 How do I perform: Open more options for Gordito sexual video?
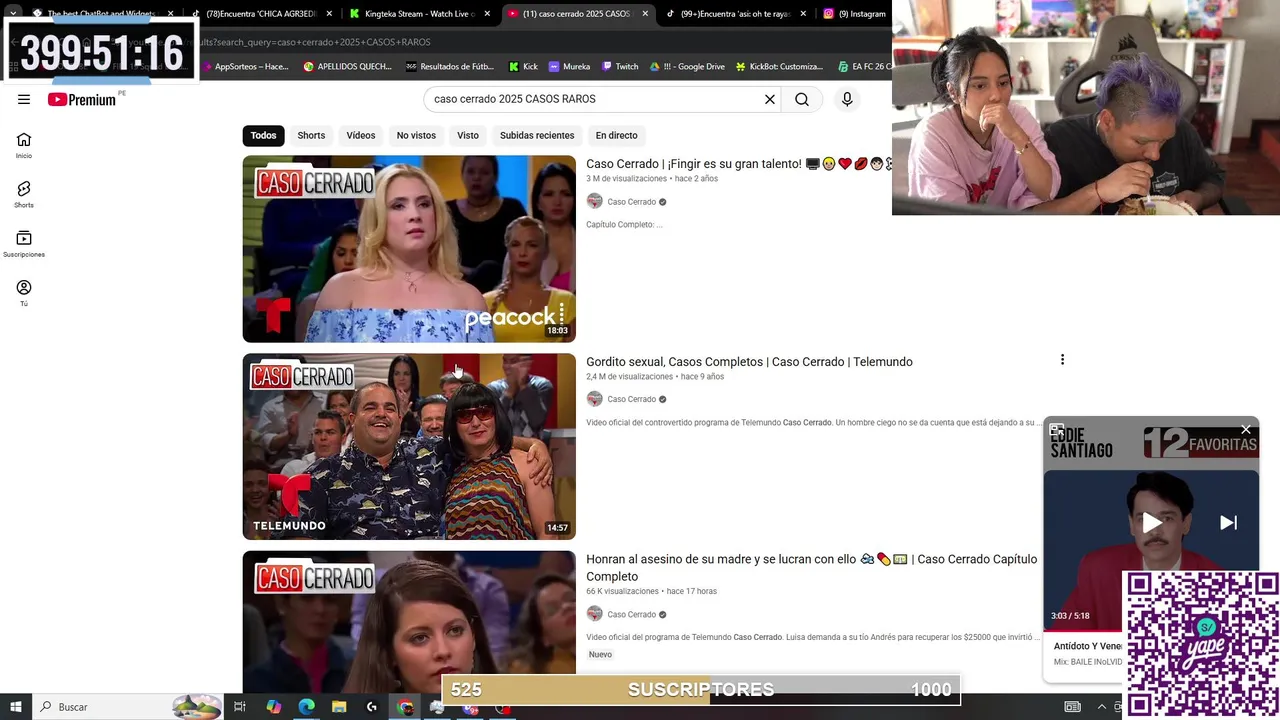(1062, 360)
